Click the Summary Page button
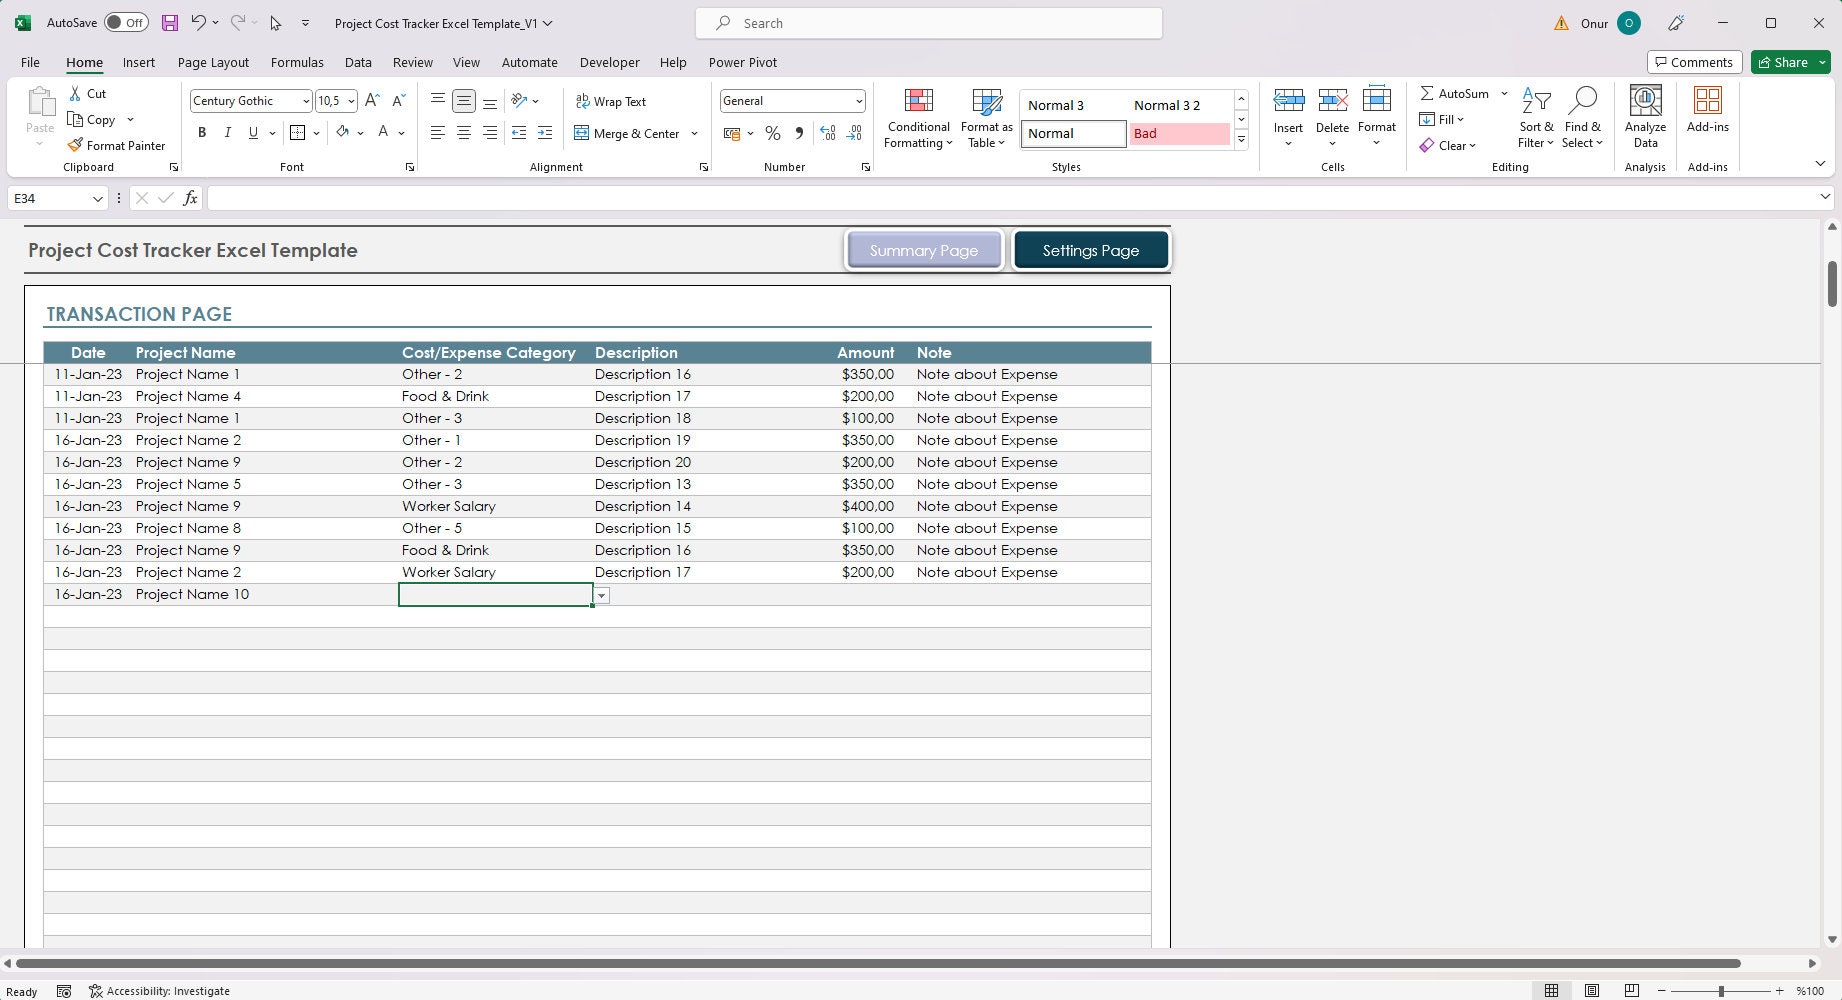 point(923,250)
